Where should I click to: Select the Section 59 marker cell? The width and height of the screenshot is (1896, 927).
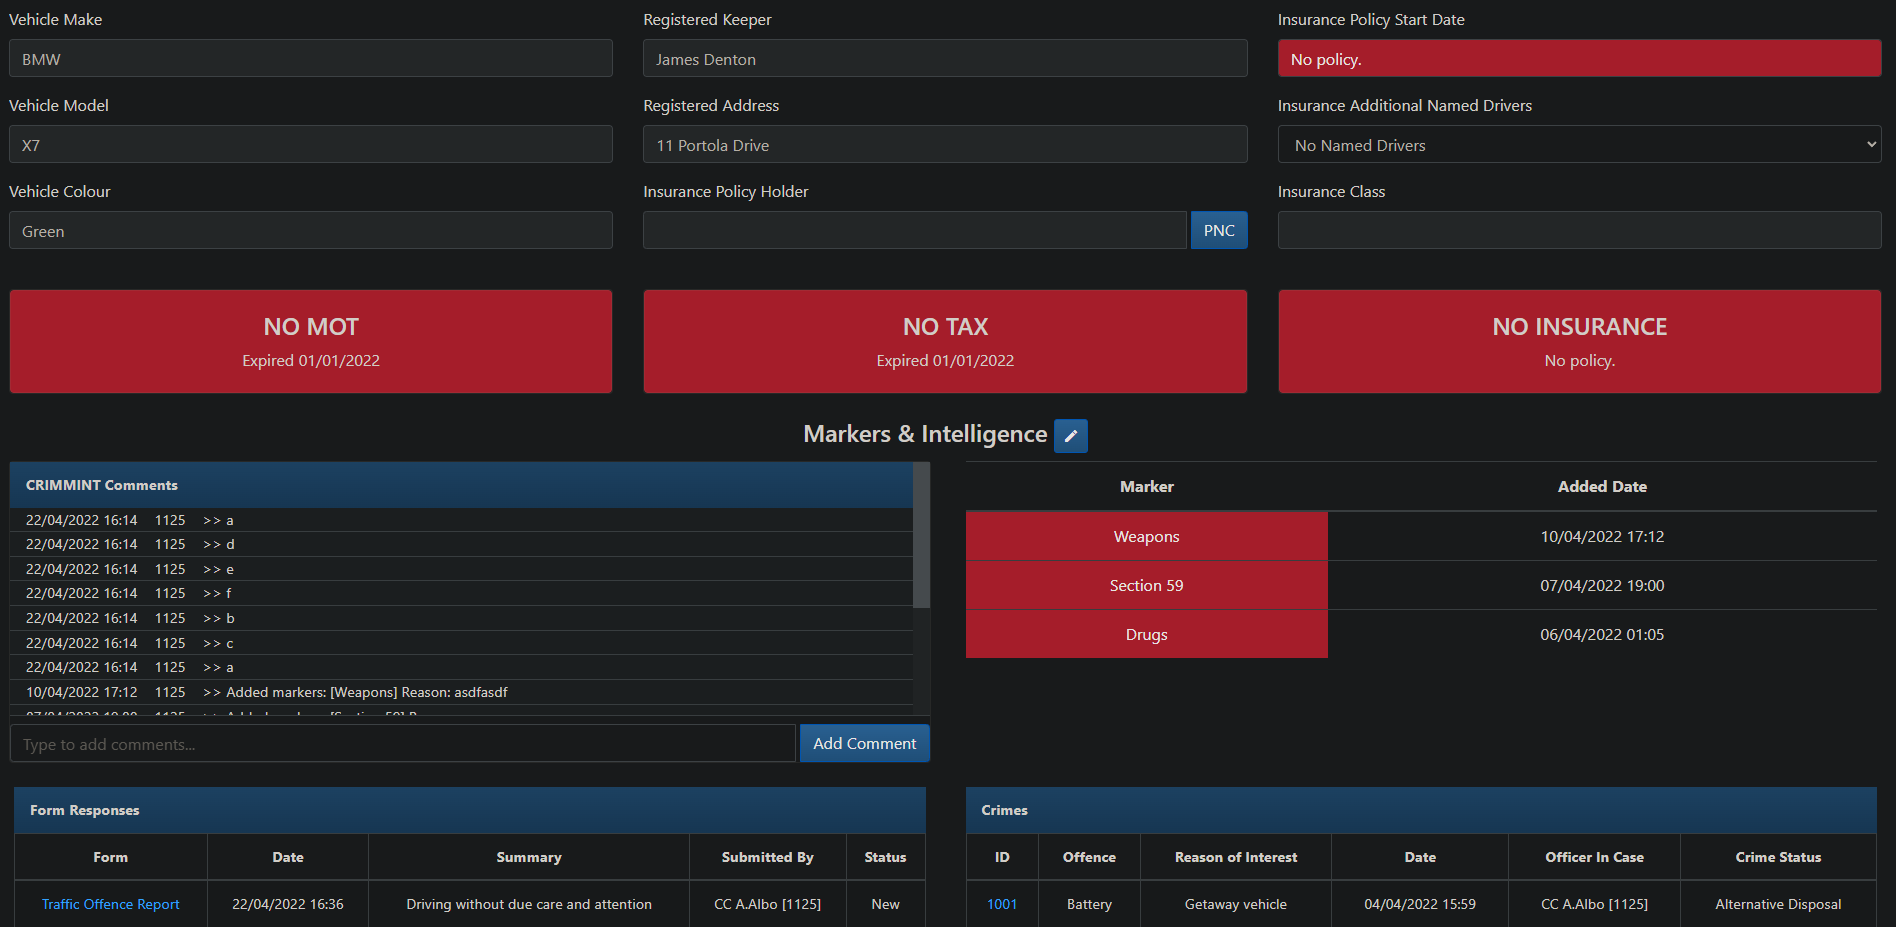1146,586
